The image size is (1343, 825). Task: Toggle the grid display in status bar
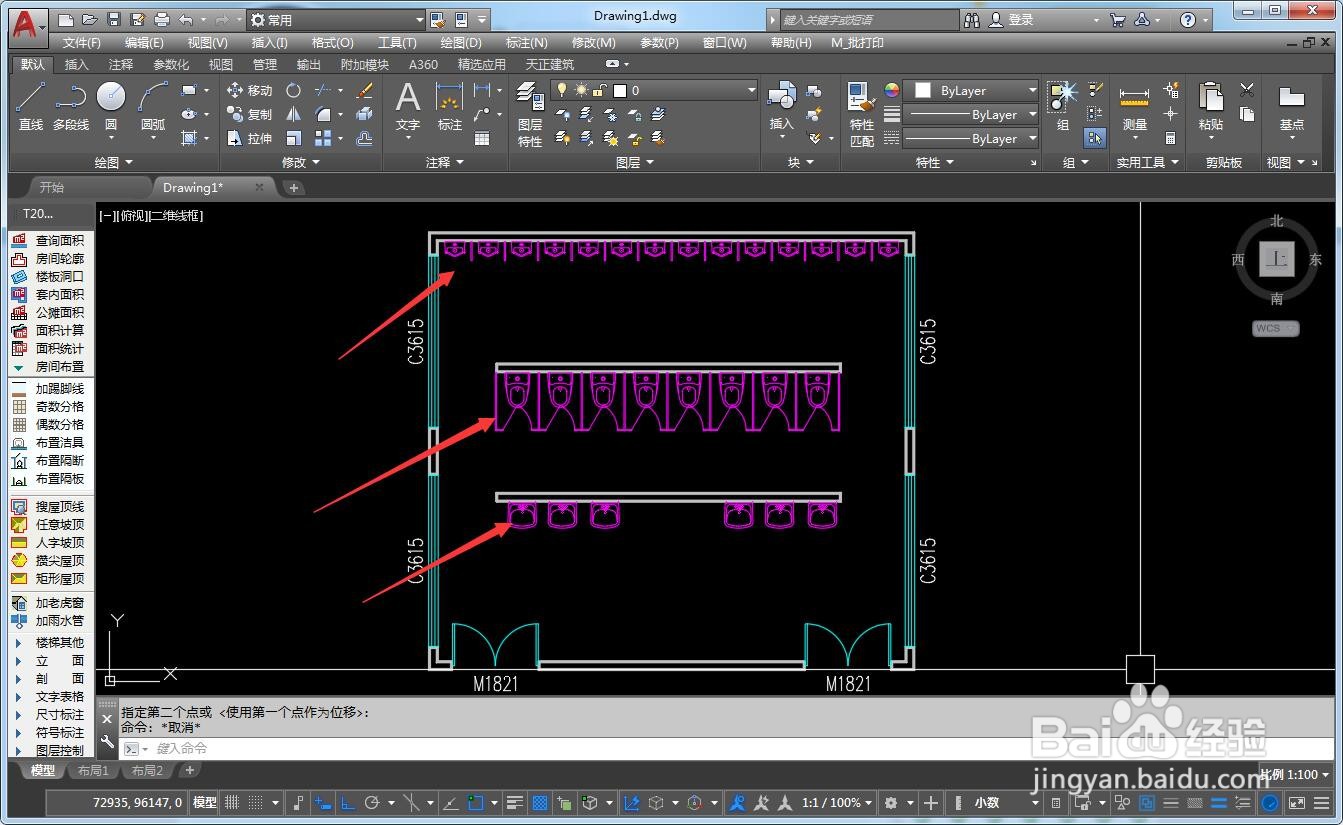pyautogui.click(x=232, y=802)
